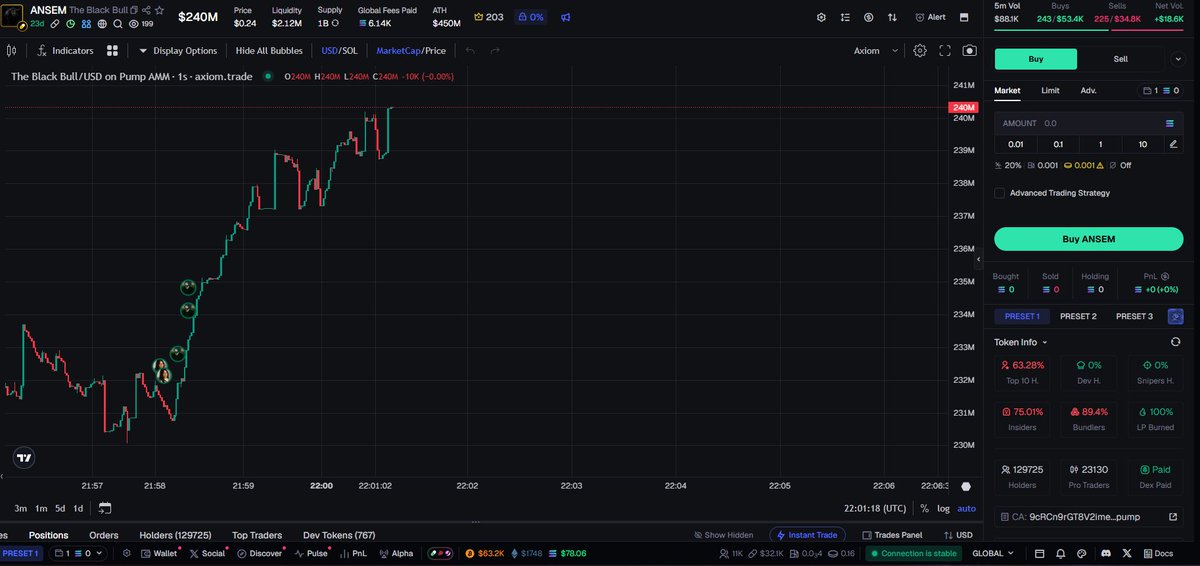Open the globe website icon
The image size is (1200, 566).
tap(102, 23)
